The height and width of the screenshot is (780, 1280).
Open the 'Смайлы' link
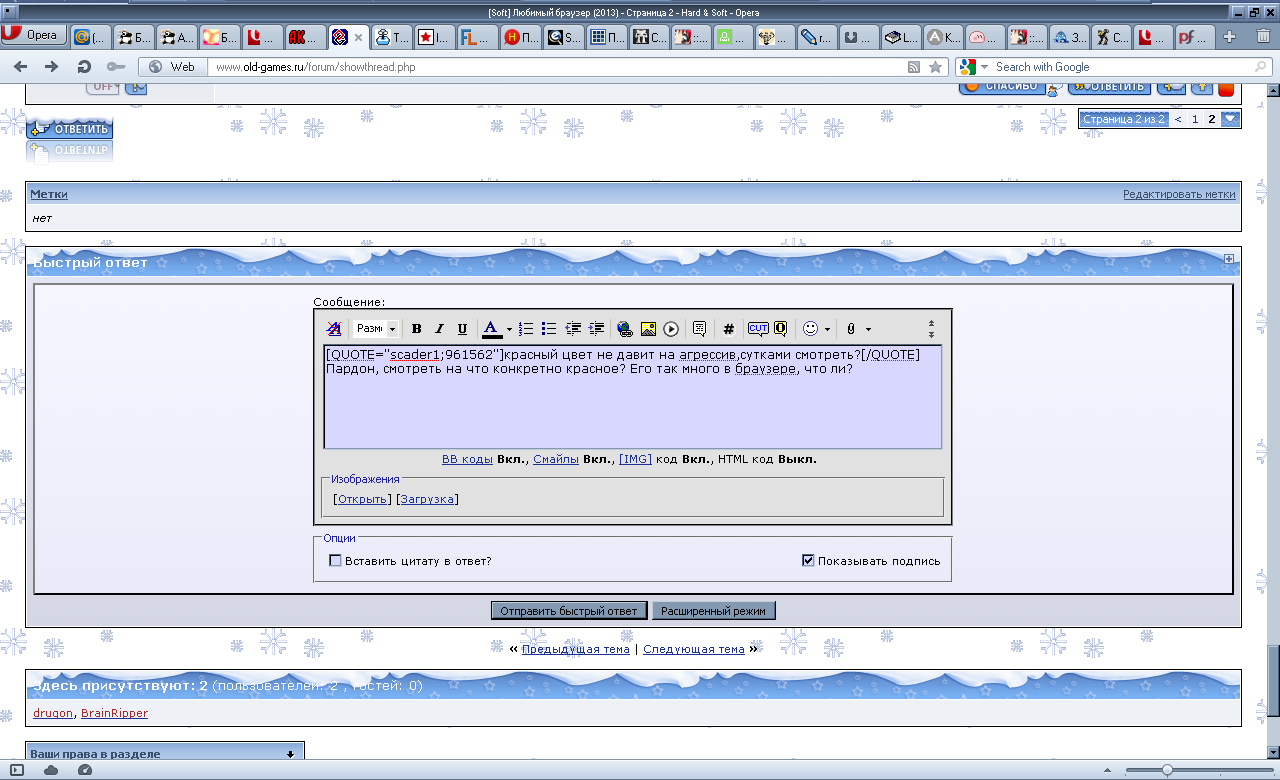click(556, 459)
